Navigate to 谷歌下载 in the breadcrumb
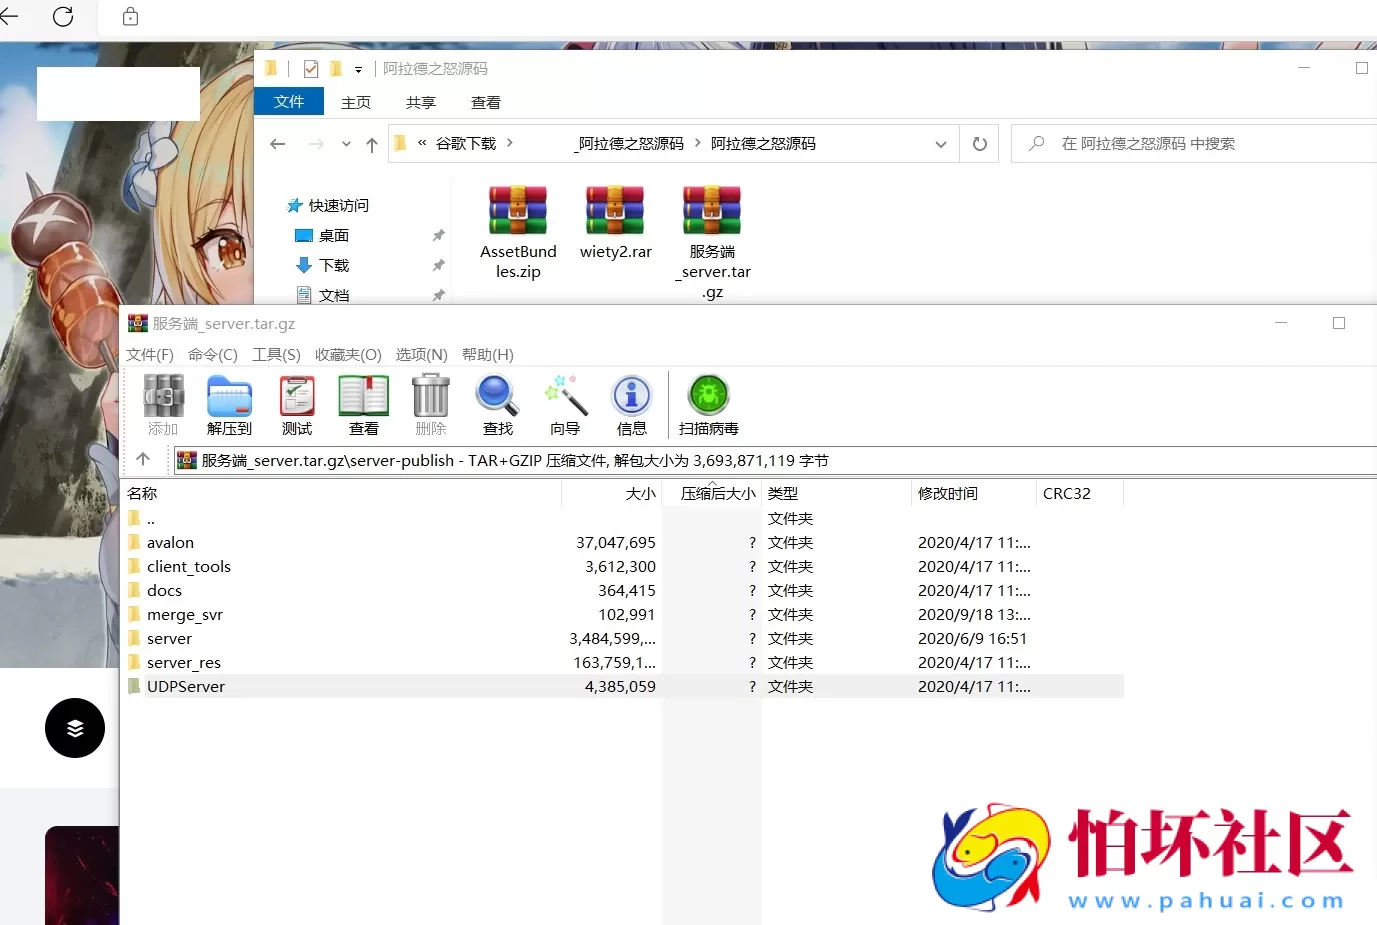This screenshot has height=925, width=1377. (x=465, y=143)
